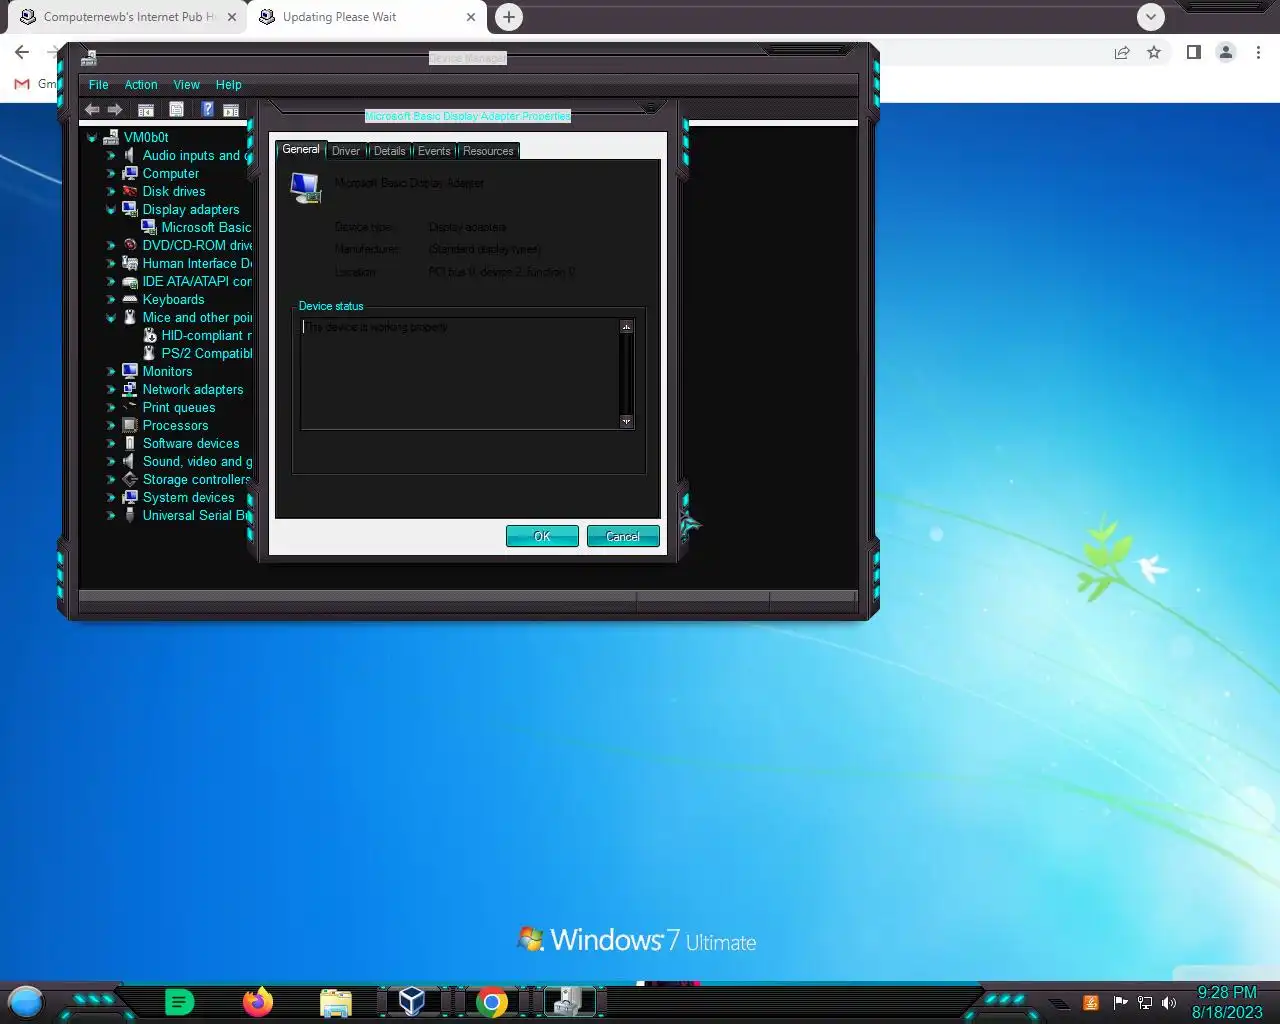Expand the Print queues category
Image resolution: width=1280 pixels, height=1024 pixels.
point(111,407)
